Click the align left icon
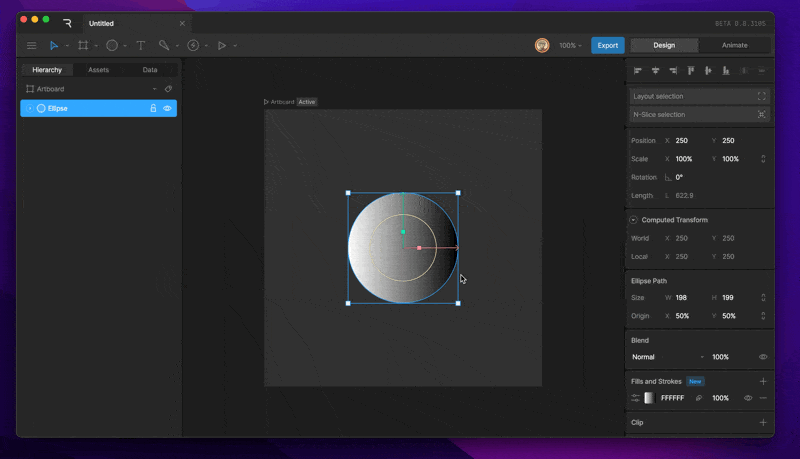The width and height of the screenshot is (800, 459). [x=638, y=70]
